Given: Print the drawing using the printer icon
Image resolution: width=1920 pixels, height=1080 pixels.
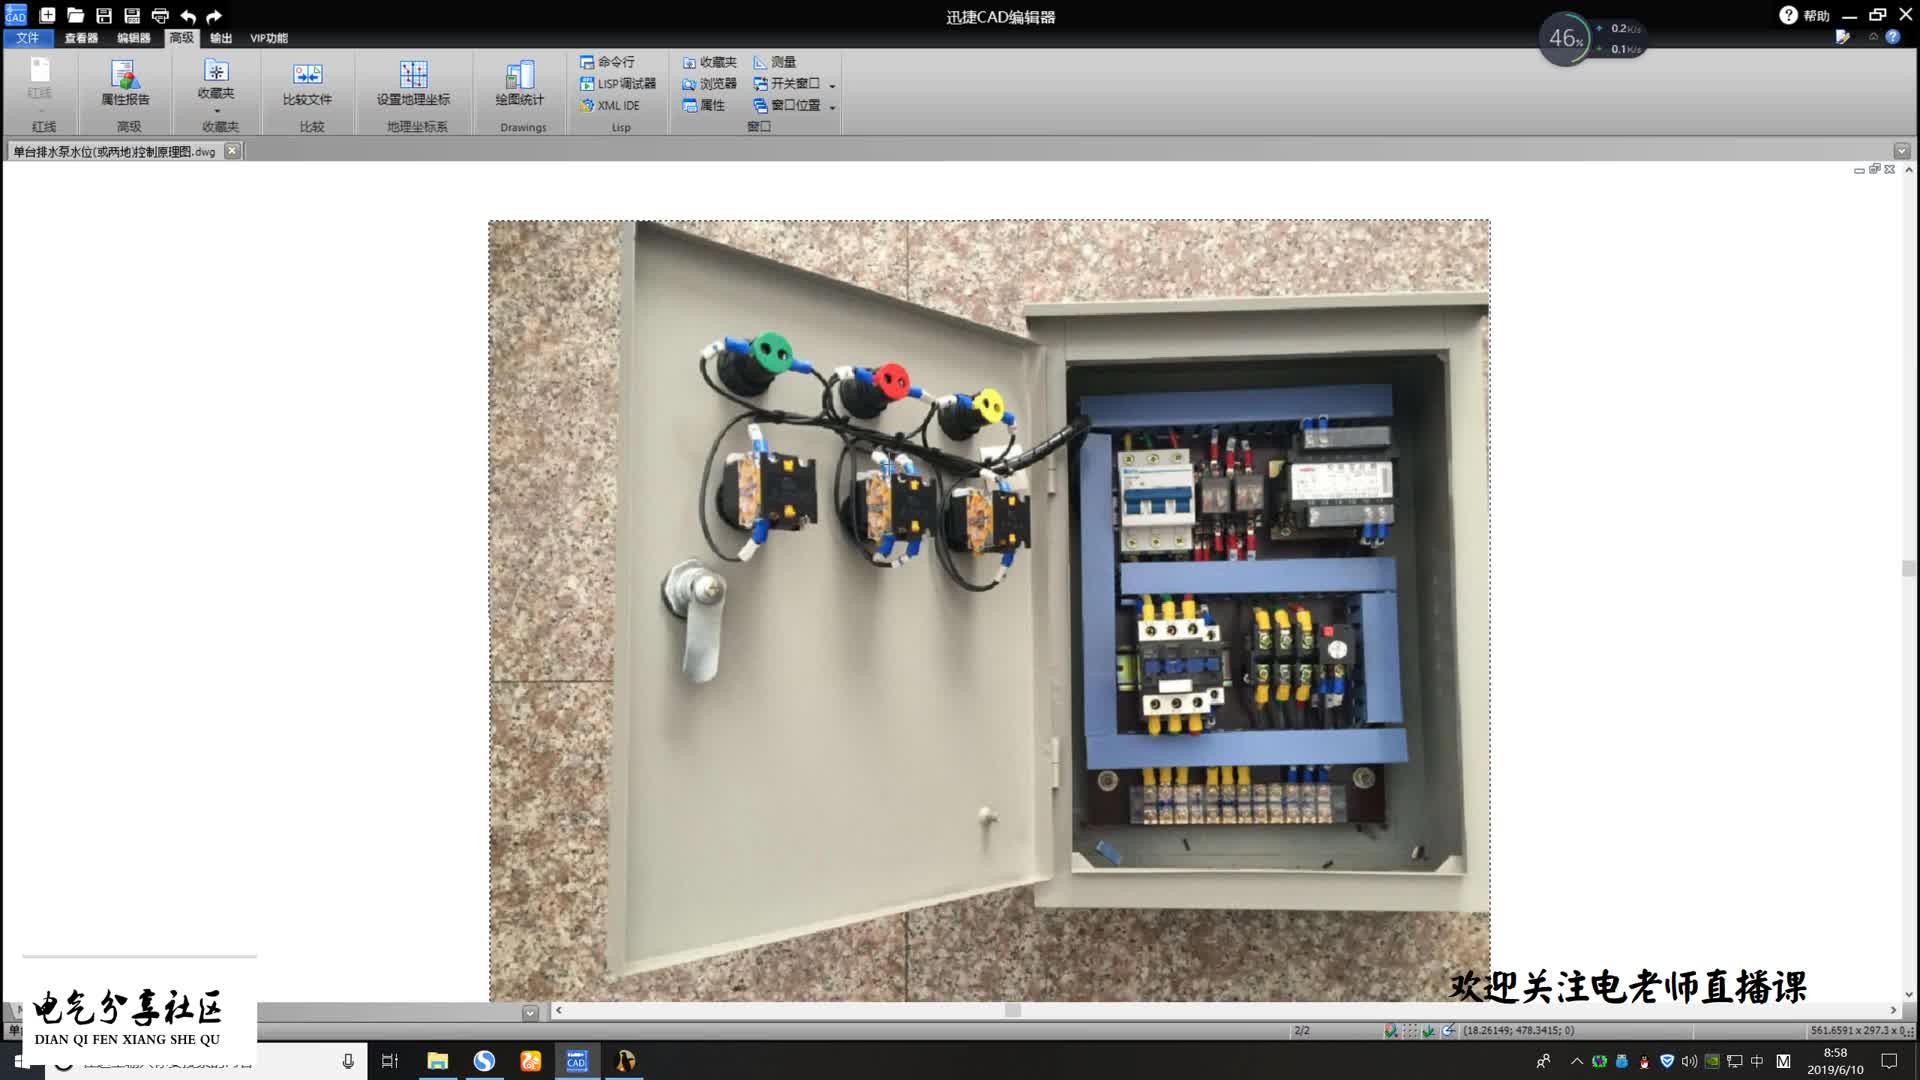Looking at the screenshot, I should pos(160,15).
